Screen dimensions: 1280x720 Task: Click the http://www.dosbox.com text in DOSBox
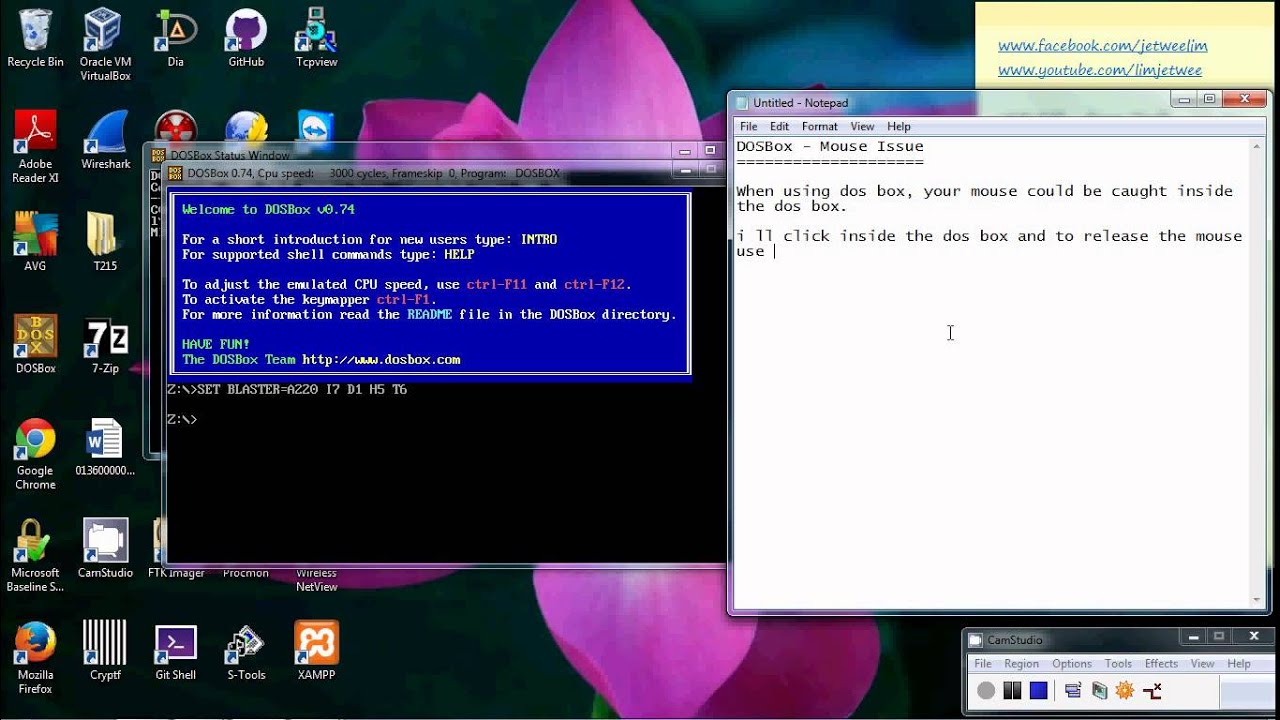pos(381,359)
